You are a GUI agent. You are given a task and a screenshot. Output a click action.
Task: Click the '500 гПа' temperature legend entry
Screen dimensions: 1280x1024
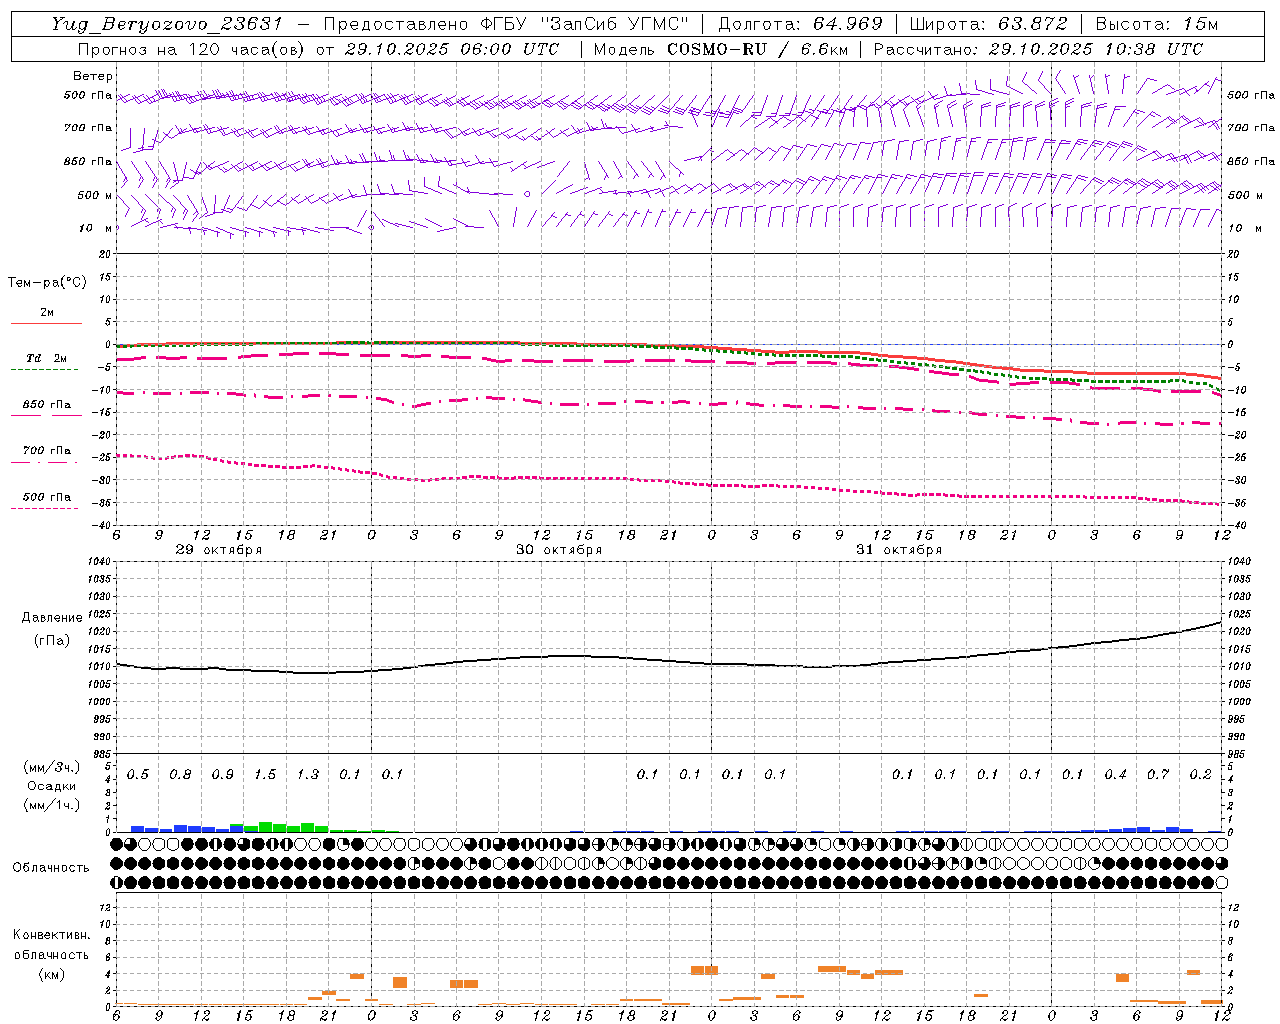pos(47,497)
